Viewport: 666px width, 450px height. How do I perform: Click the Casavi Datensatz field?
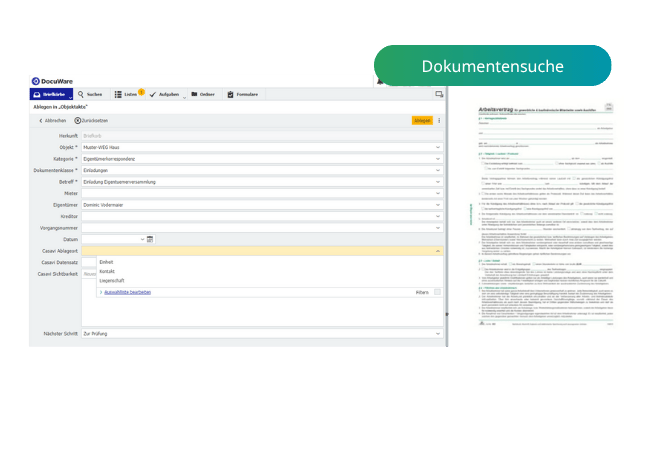coord(89,263)
